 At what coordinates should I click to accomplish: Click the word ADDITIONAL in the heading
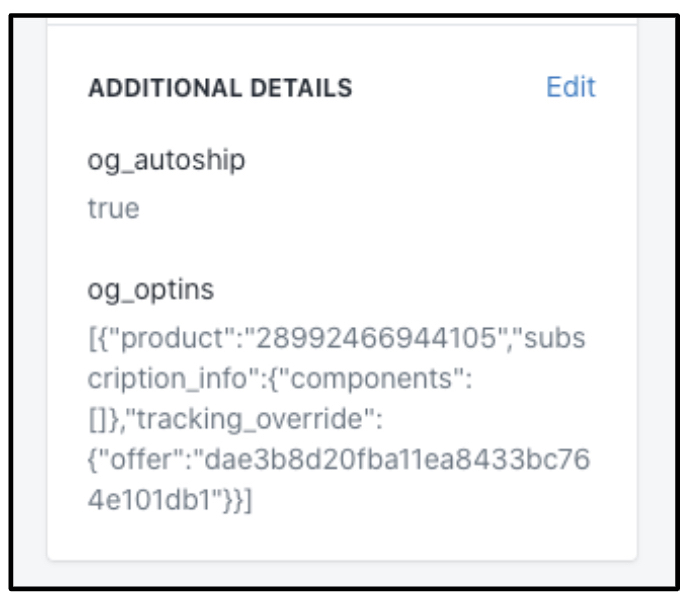(x=155, y=88)
